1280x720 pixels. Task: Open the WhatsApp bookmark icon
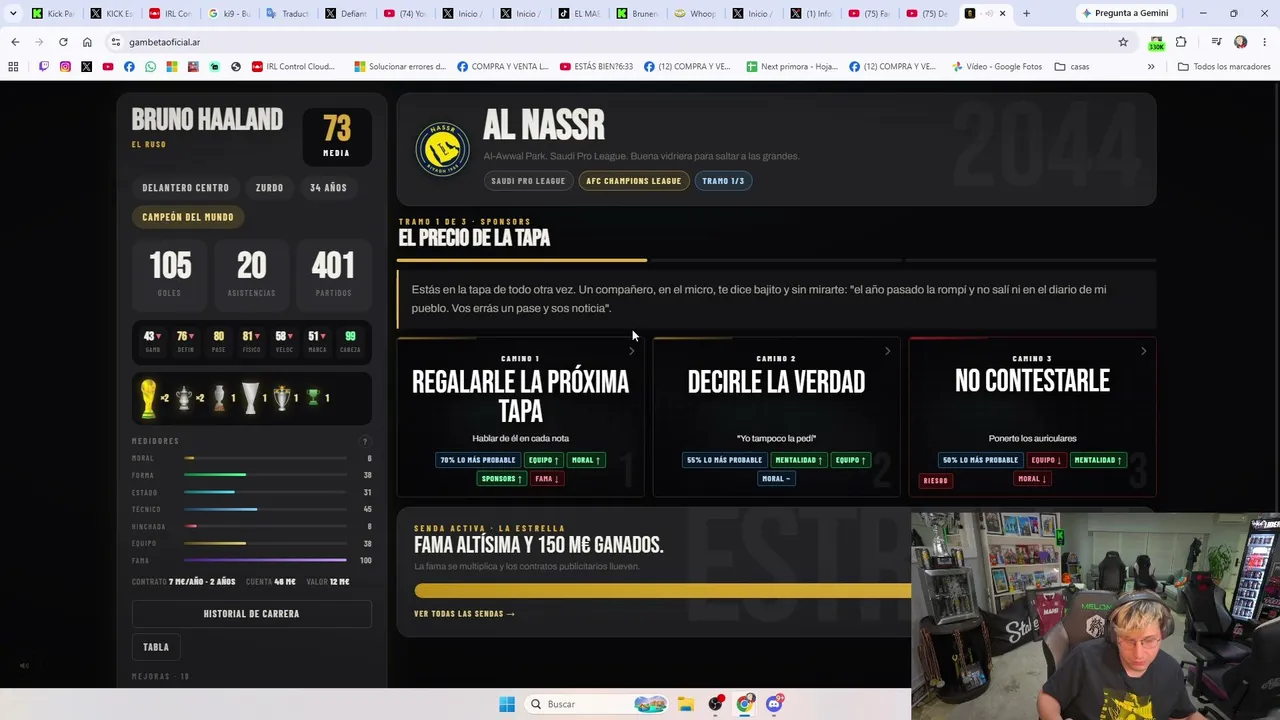coord(150,66)
